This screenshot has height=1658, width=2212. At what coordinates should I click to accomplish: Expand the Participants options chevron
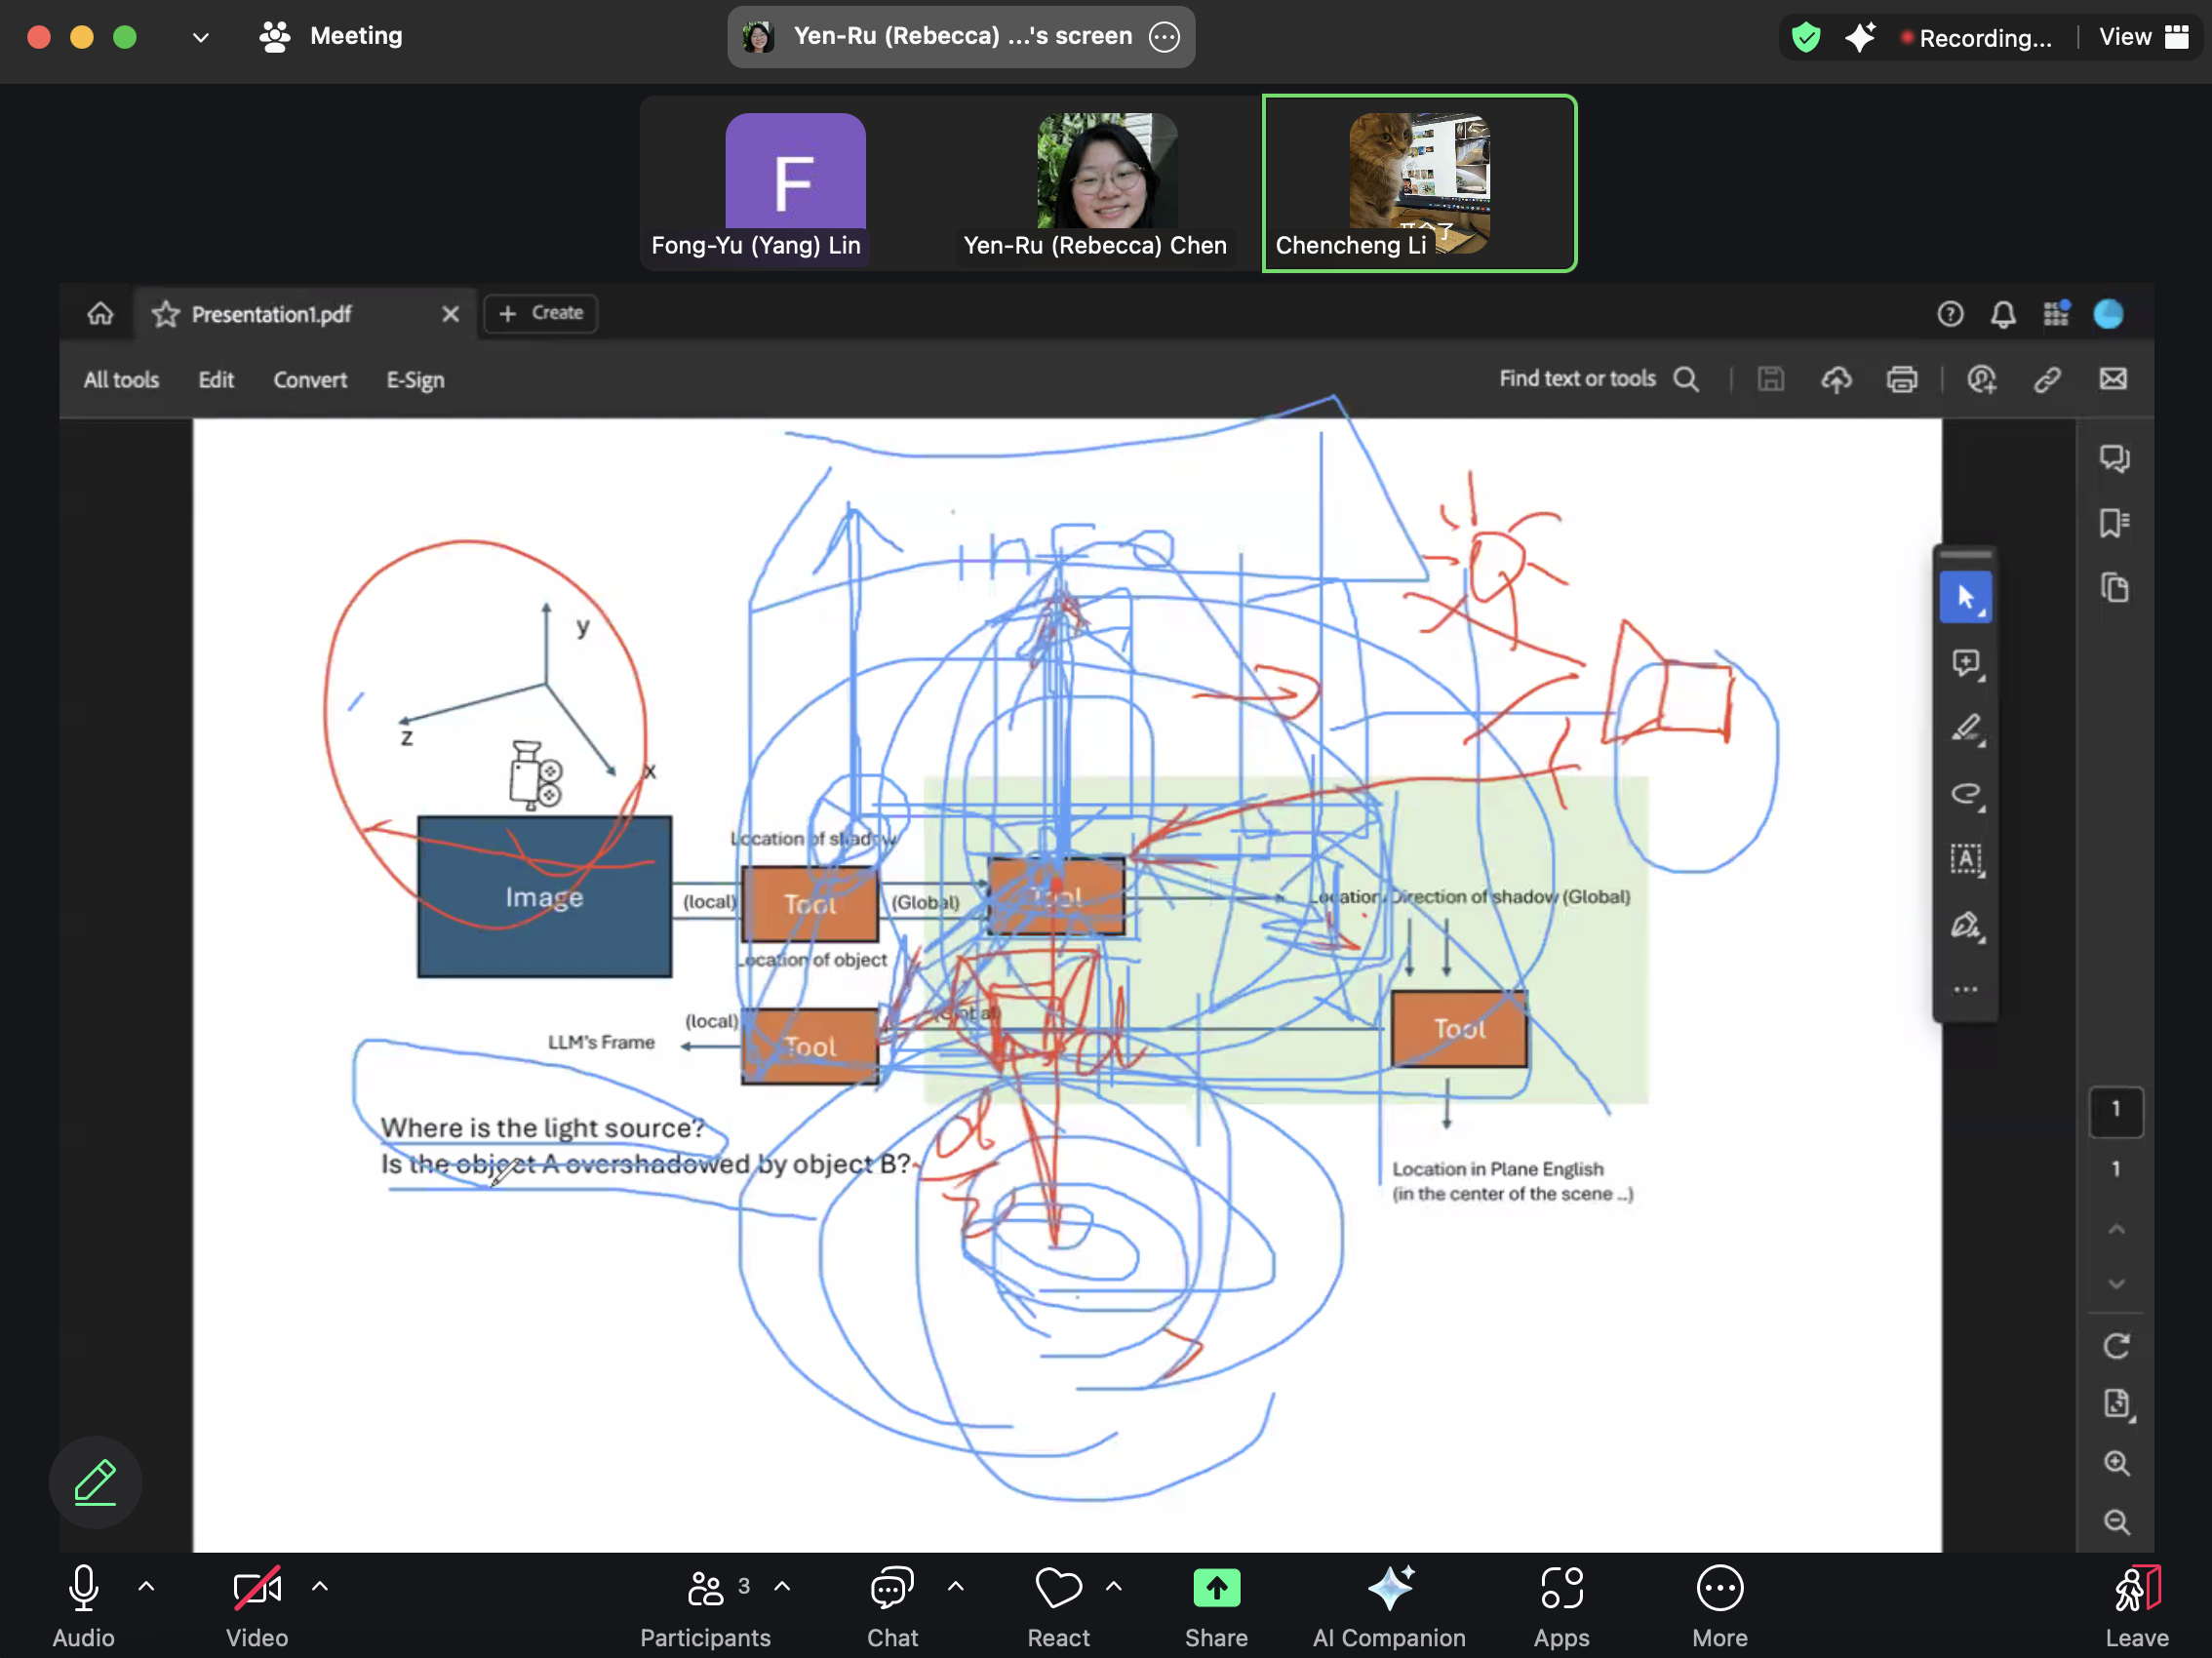(x=781, y=1587)
